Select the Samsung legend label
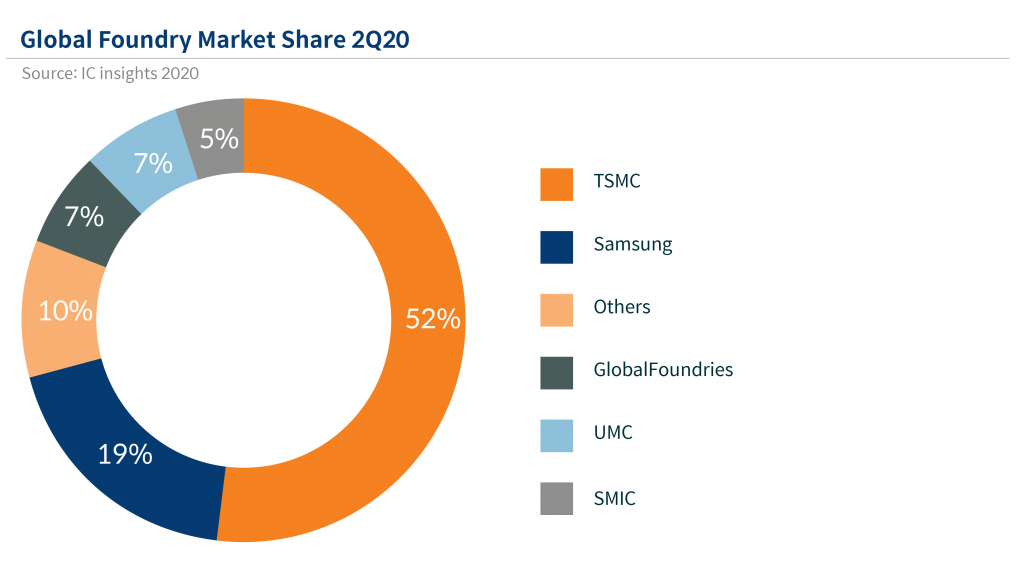This screenshot has height=577, width=1024. [x=632, y=244]
